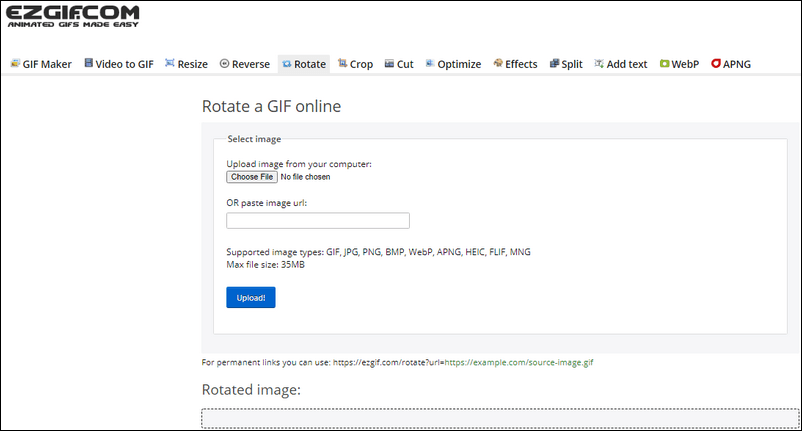Click the GIF Maker icon
The width and height of the screenshot is (802, 431).
click(15, 63)
